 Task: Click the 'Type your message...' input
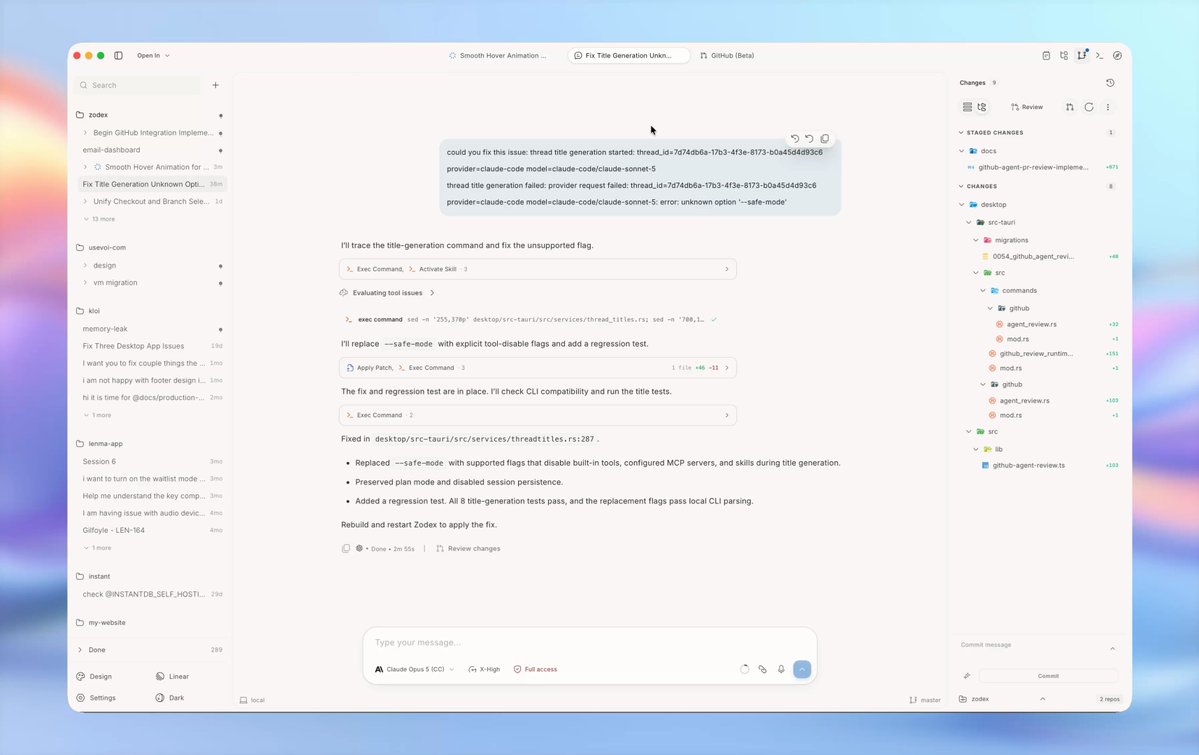[589, 643]
